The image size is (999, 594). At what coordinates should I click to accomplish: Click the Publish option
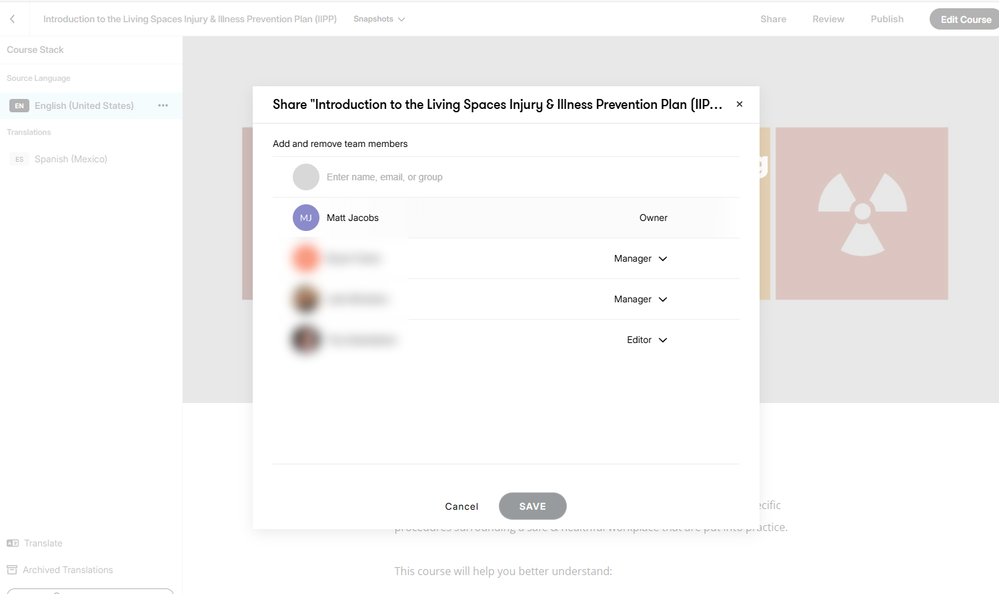coord(887,19)
